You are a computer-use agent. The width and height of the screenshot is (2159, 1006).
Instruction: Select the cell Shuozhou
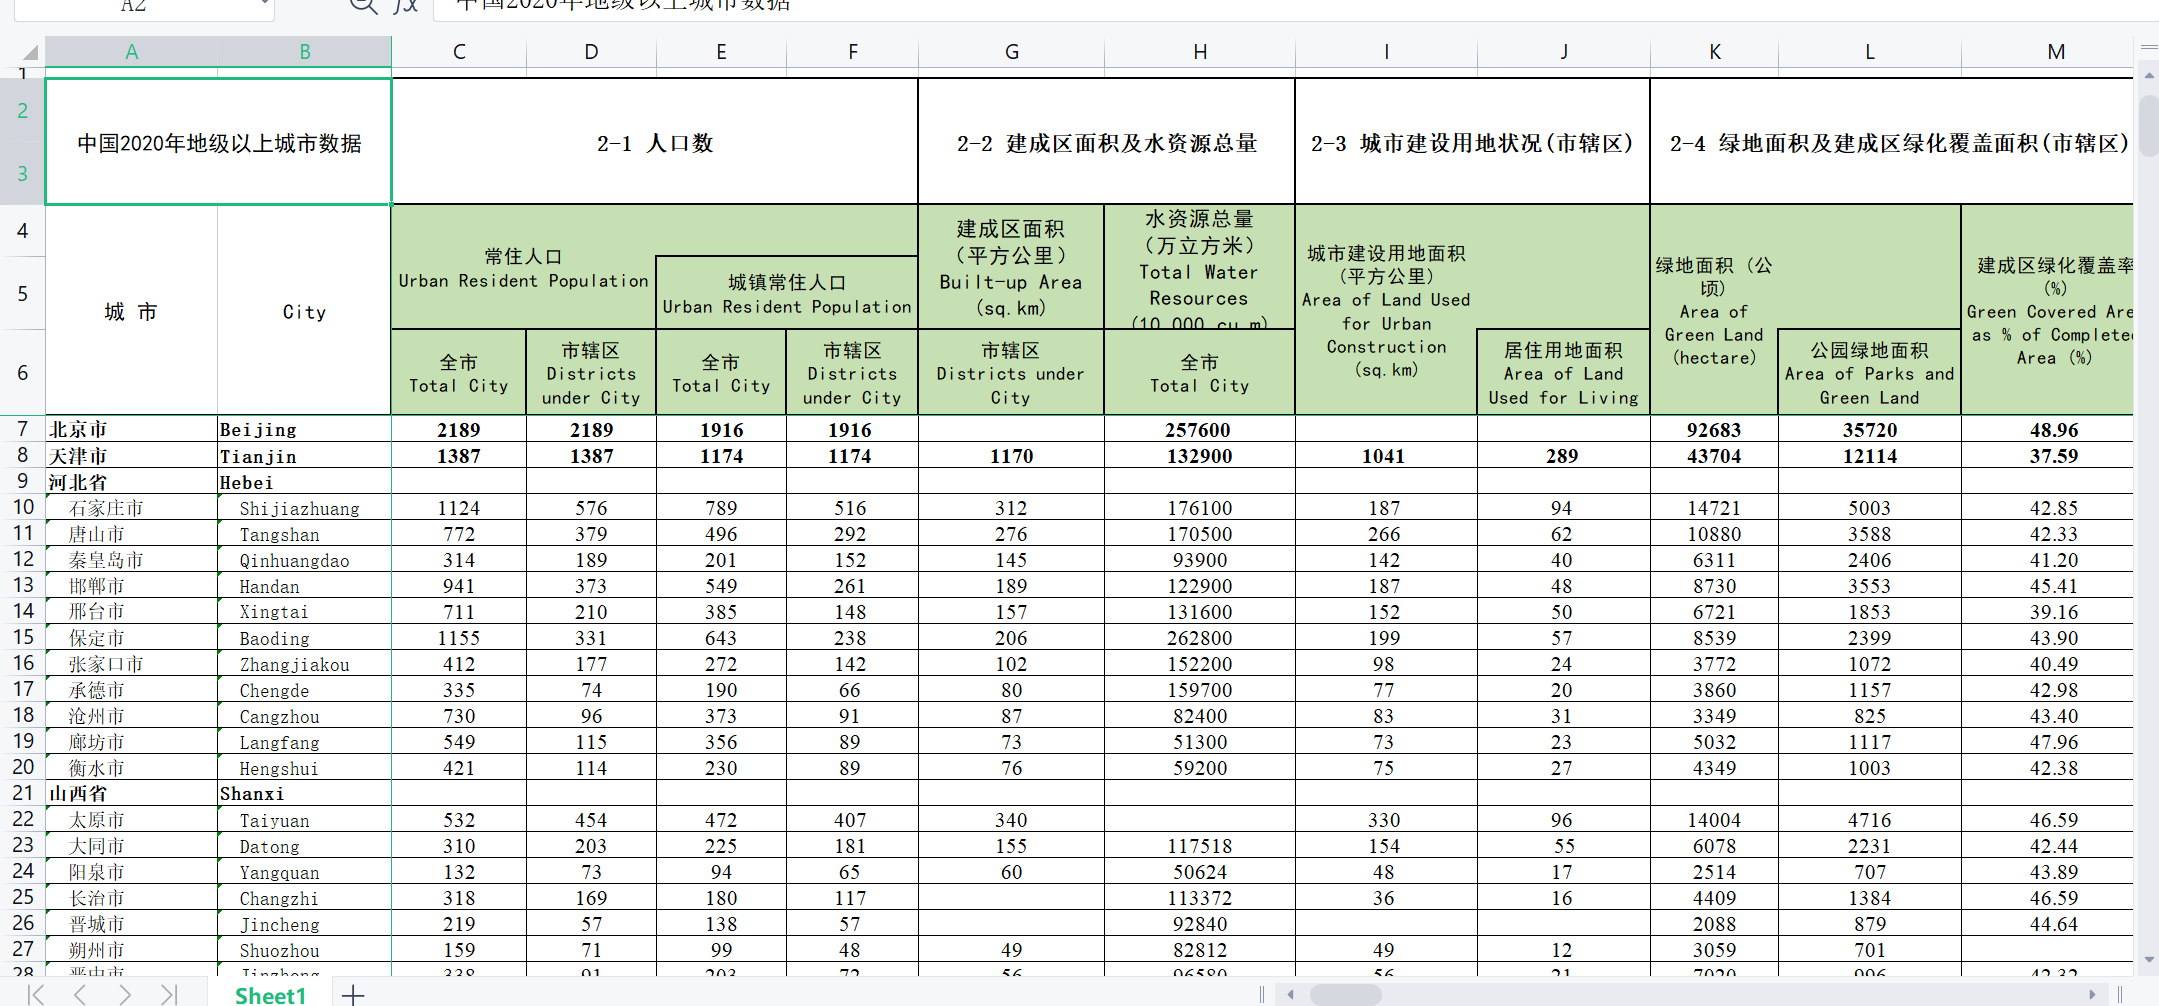click(x=304, y=950)
